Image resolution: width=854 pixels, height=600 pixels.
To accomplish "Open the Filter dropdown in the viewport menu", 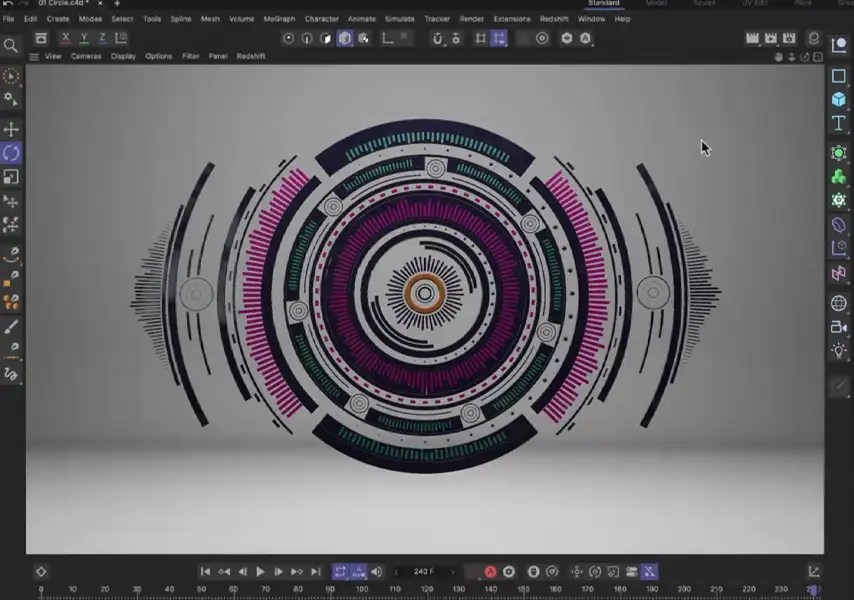I will 191,56.
